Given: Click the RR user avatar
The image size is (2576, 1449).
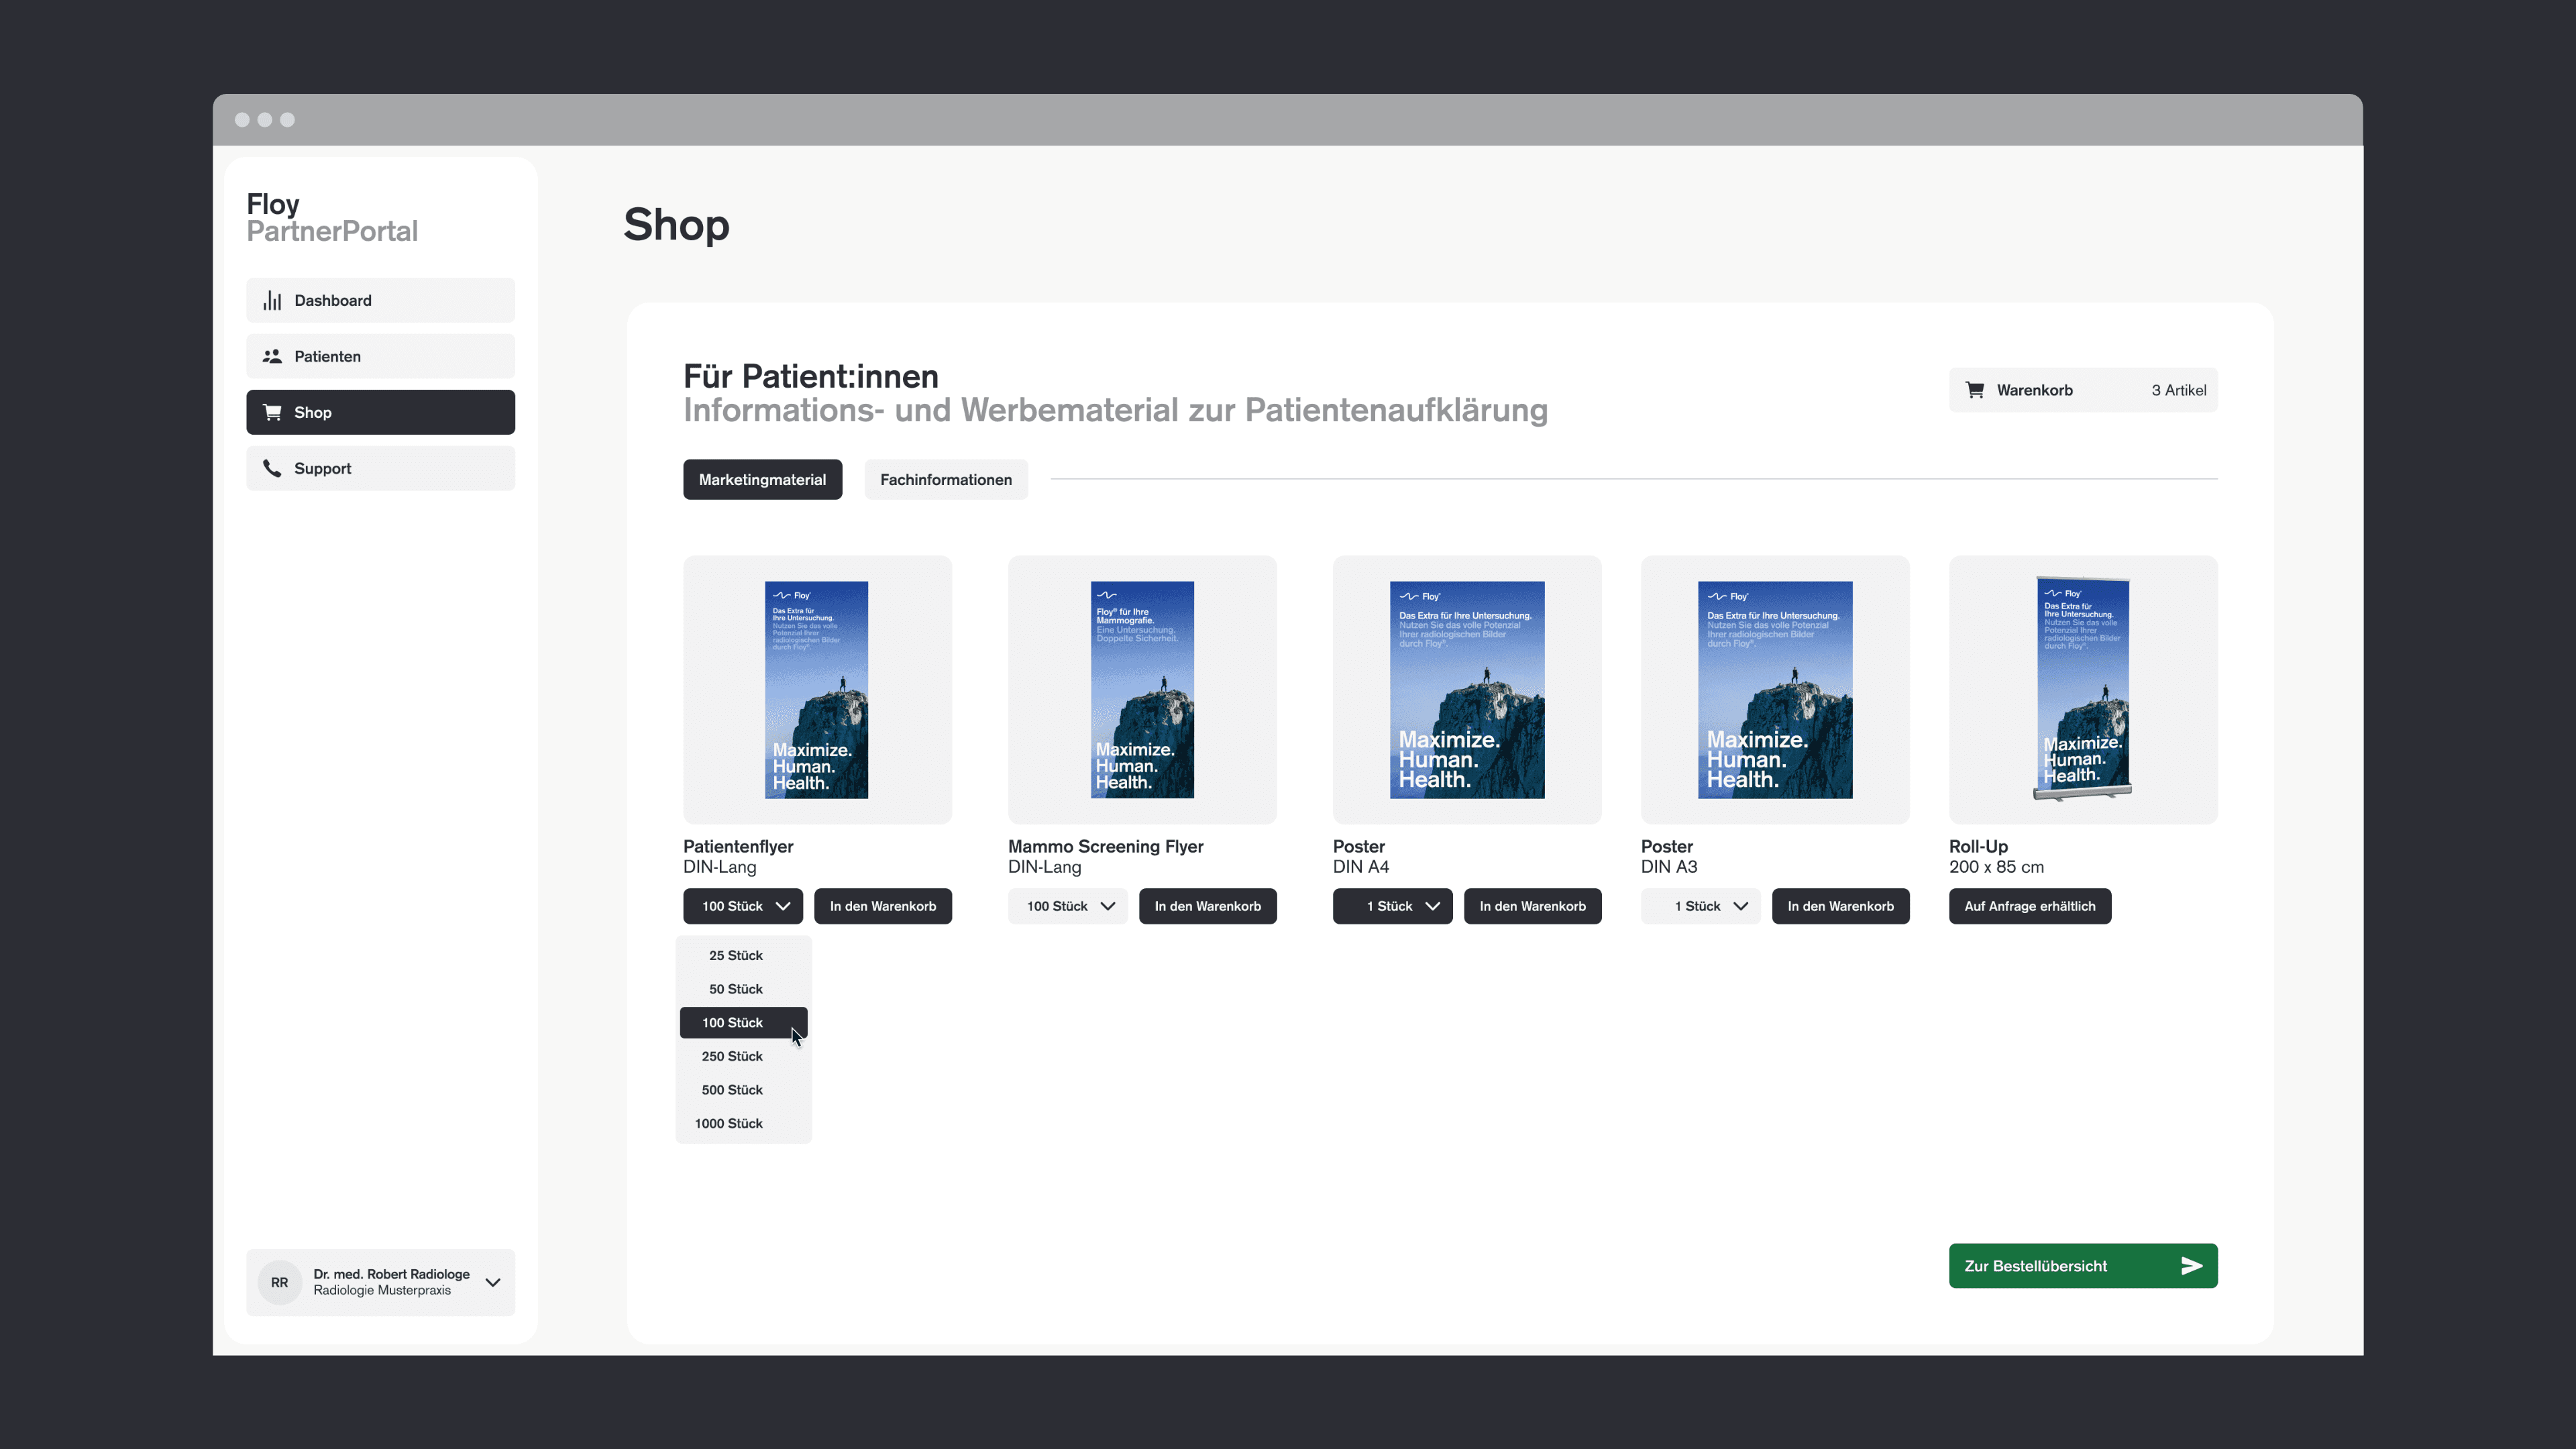Looking at the screenshot, I should click(280, 1282).
